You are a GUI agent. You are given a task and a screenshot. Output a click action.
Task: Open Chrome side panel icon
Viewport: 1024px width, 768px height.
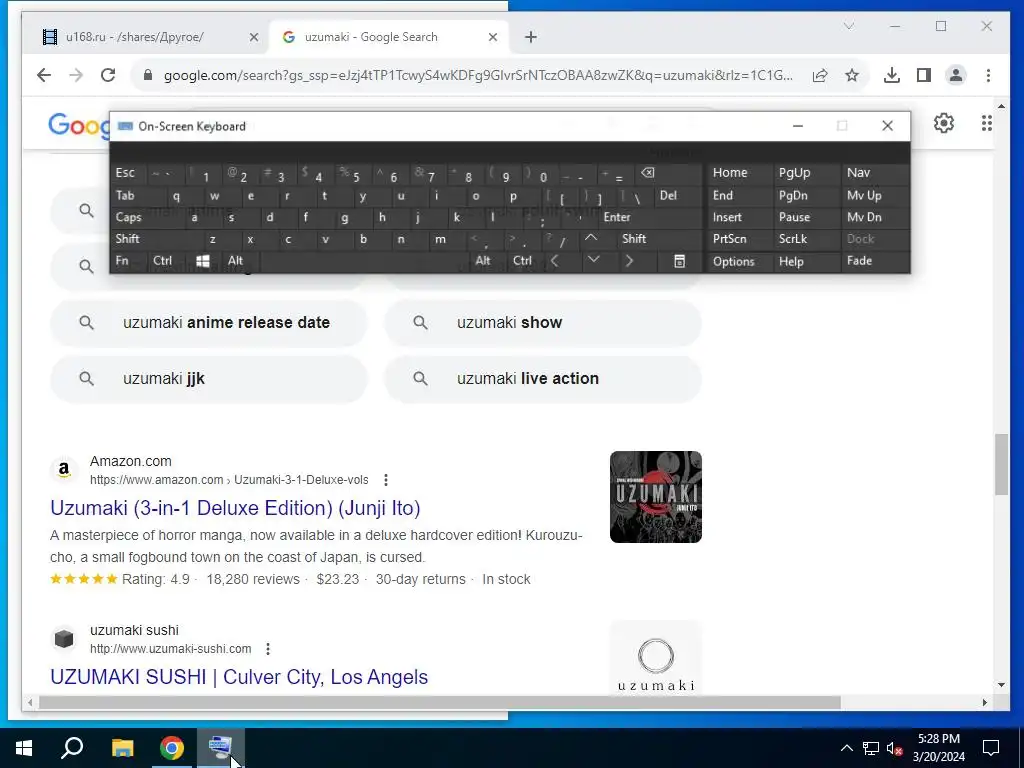click(923, 75)
